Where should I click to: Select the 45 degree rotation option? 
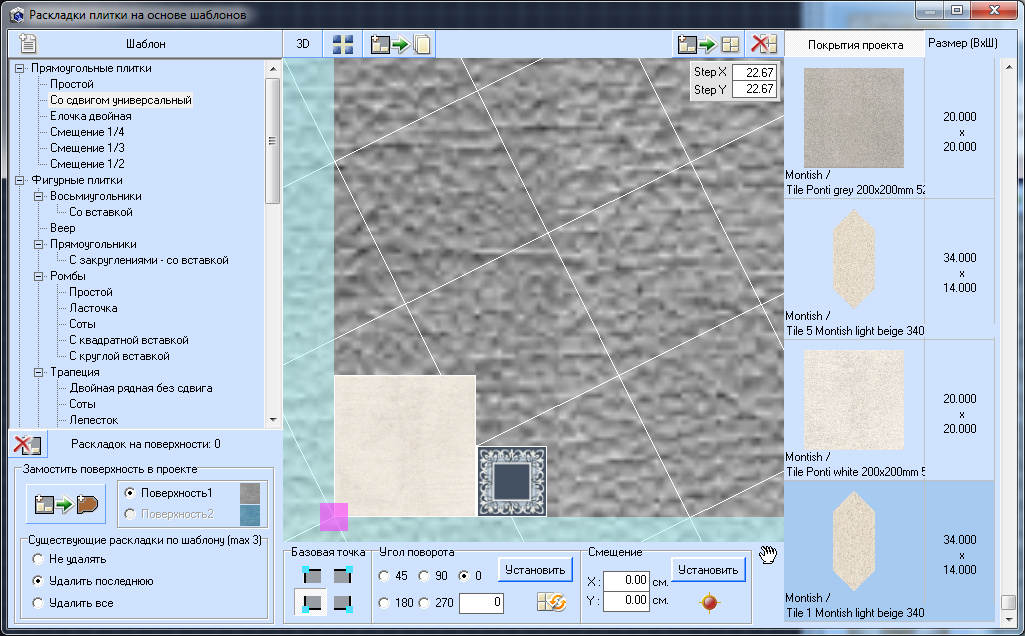(x=385, y=575)
